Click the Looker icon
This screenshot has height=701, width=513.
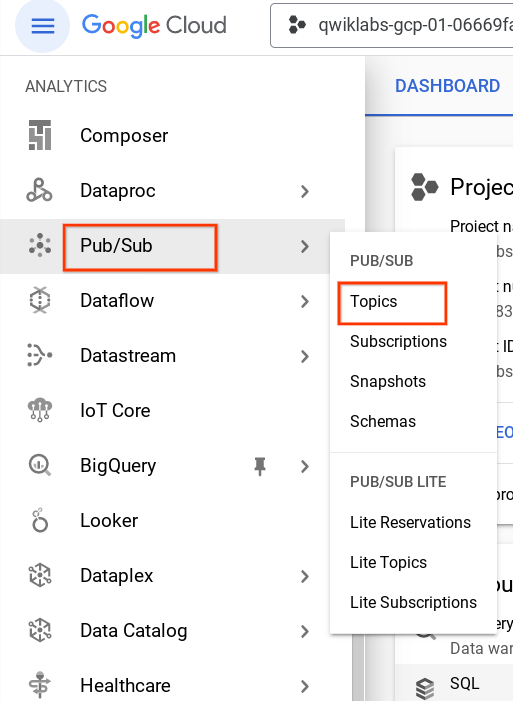pyautogui.click(x=40, y=520)
